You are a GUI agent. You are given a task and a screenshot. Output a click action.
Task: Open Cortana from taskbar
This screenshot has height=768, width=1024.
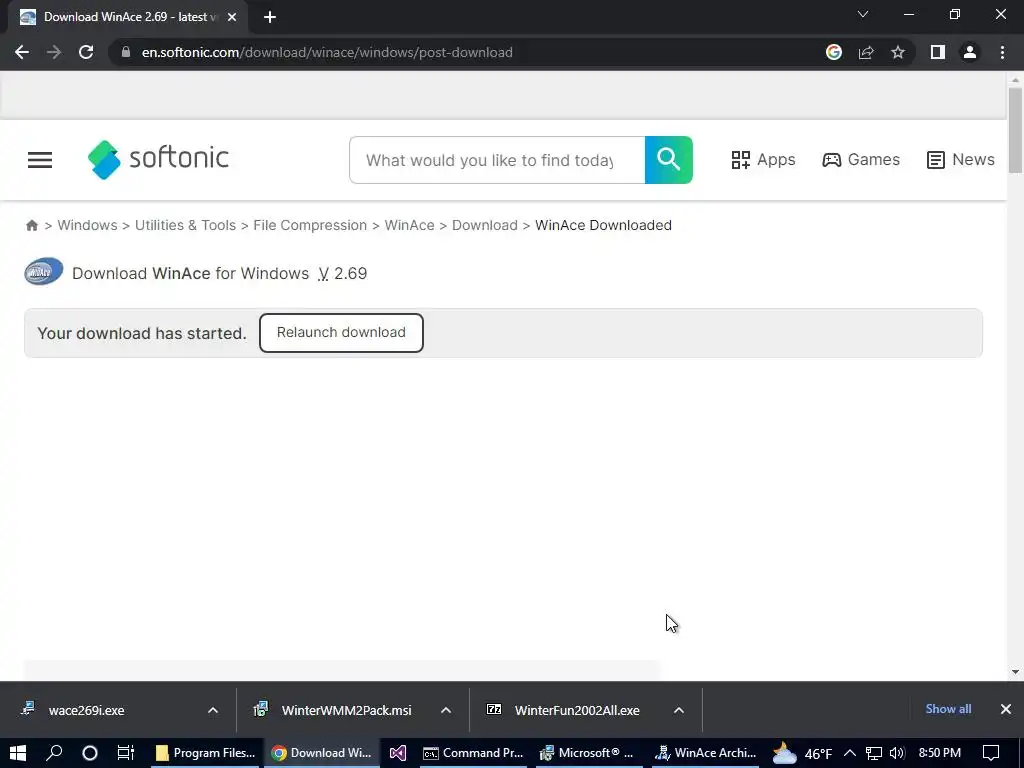pyautogui.click(x=89, y=753)
